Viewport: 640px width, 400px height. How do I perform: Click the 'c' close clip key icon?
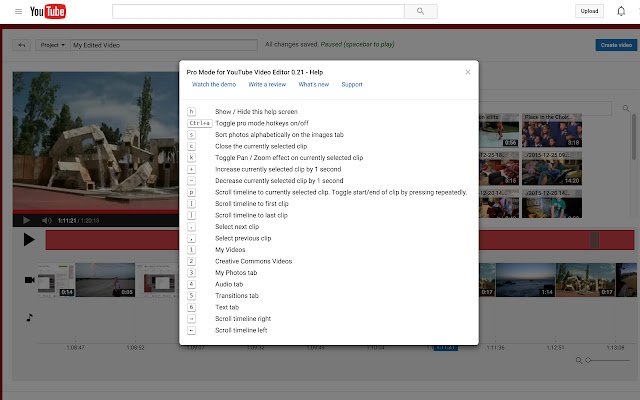(x=191, y=146)
